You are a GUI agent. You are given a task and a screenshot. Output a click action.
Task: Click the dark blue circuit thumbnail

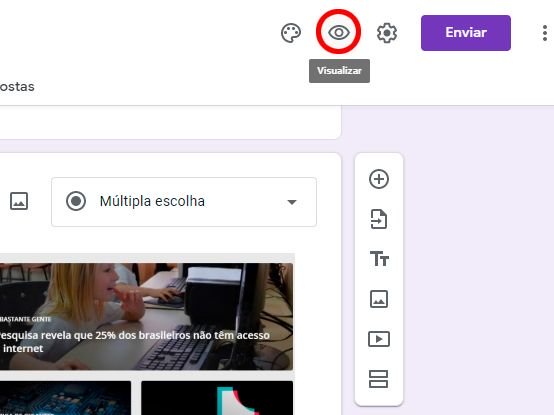point(65,398)
